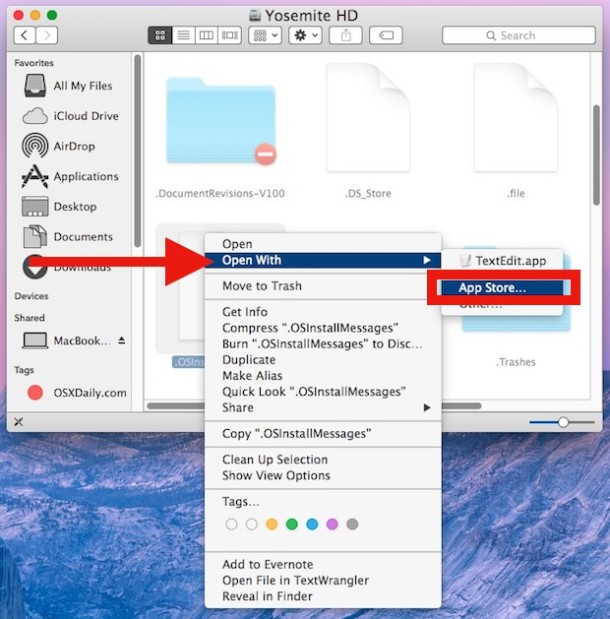Open the Action gear menu
The height and width of the screenshot is (619, 610).
coord(305,36)
